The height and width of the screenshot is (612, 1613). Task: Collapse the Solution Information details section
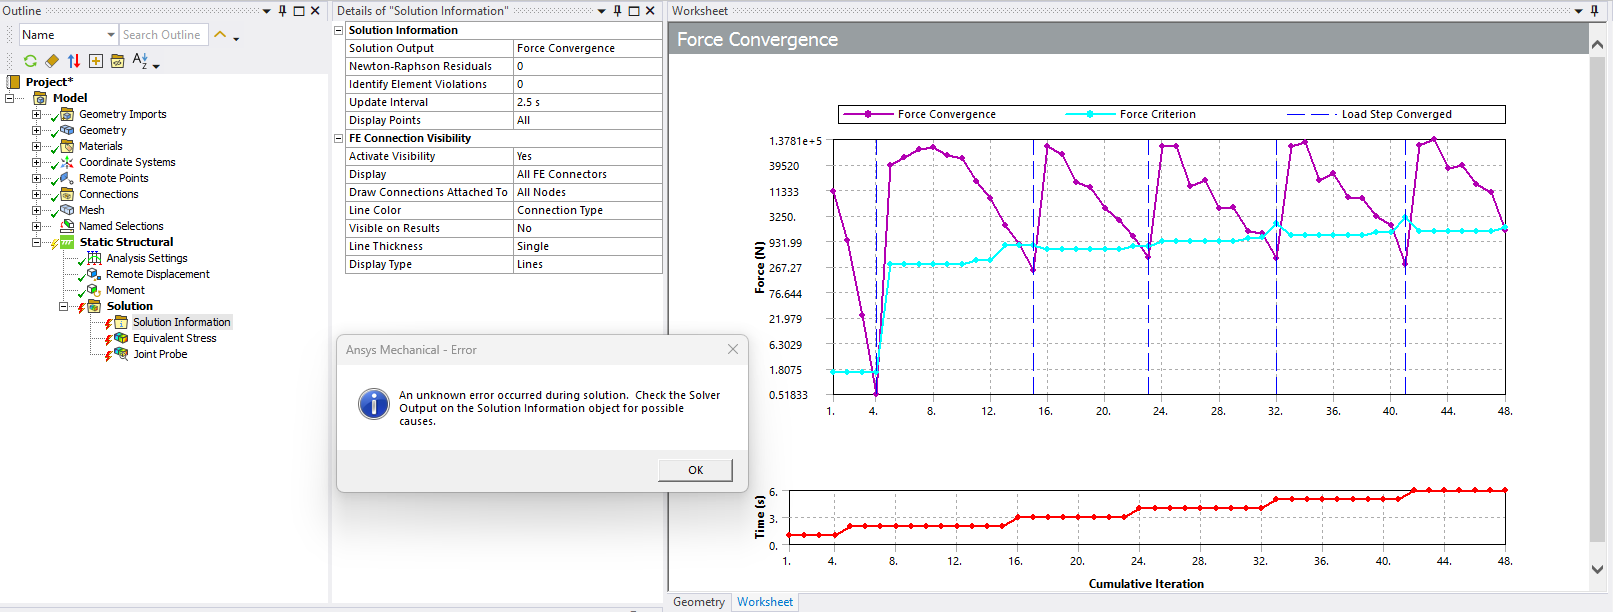tap(338, 30)
